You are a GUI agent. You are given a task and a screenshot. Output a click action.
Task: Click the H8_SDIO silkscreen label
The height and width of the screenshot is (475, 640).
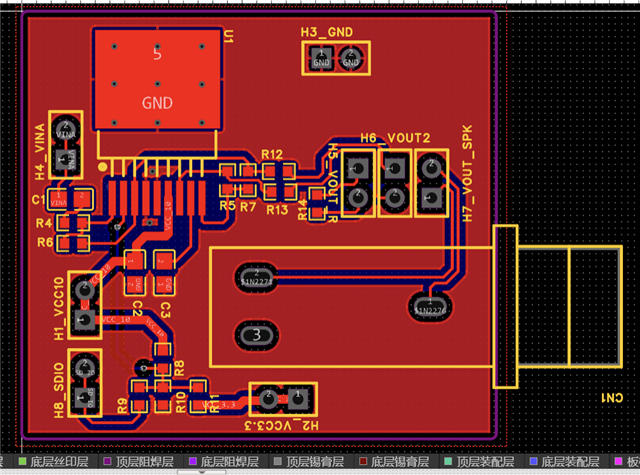(x=59, y=390)
